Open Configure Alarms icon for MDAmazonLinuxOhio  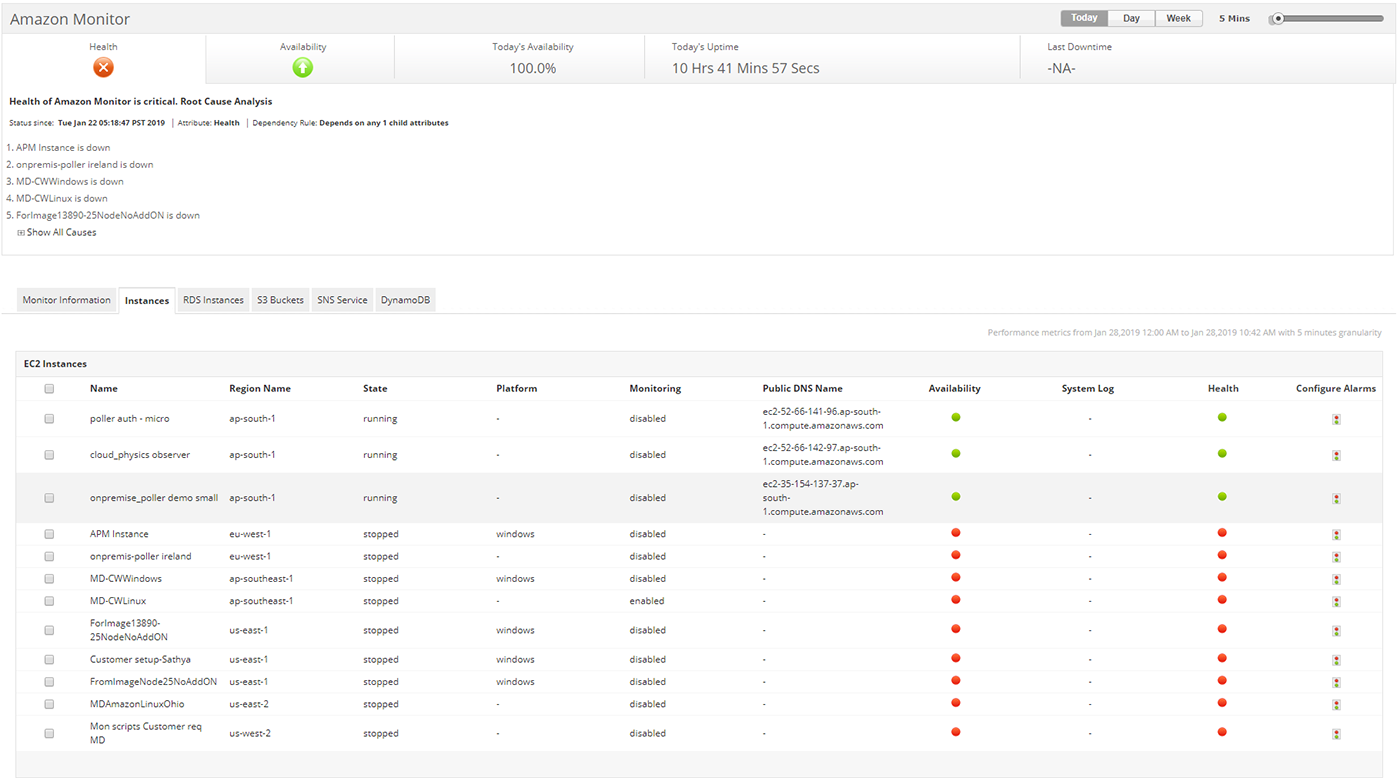click(1336, 705)
